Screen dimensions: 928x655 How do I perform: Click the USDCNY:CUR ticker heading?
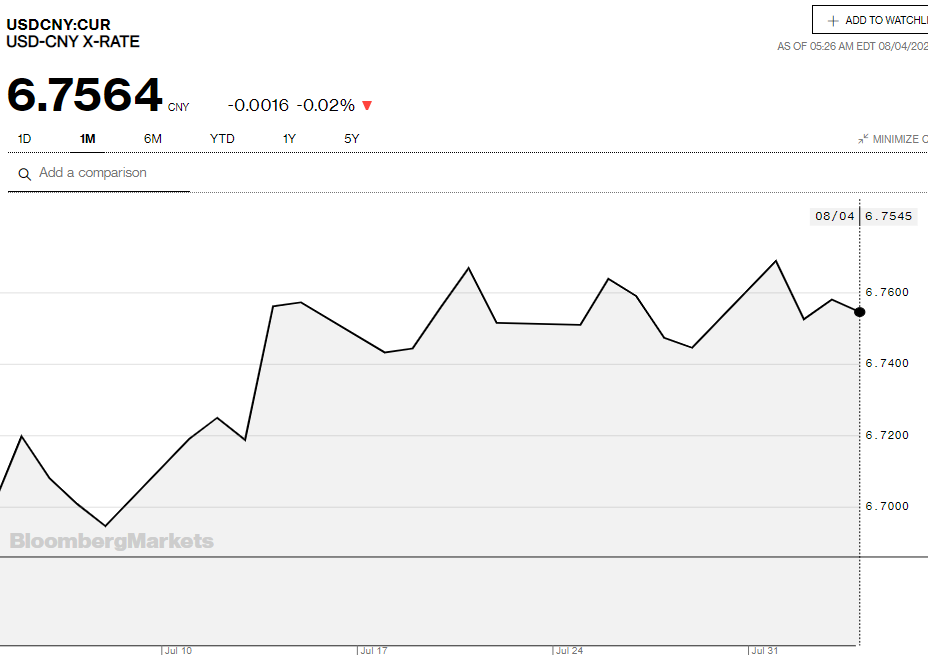pyautogui.click(x=59, y=24)
